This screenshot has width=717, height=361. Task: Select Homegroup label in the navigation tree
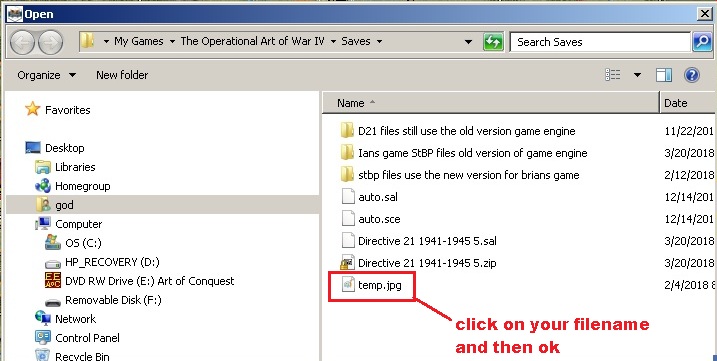[x=82, y=186]
